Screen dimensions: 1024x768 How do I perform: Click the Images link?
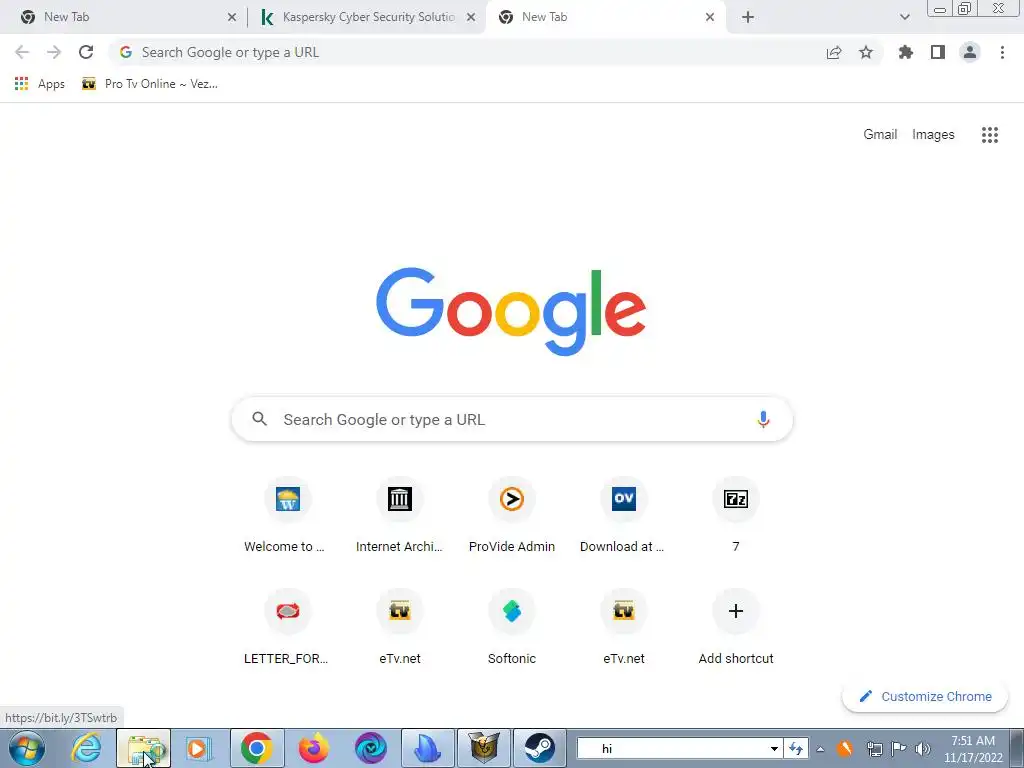click(933, 135)
